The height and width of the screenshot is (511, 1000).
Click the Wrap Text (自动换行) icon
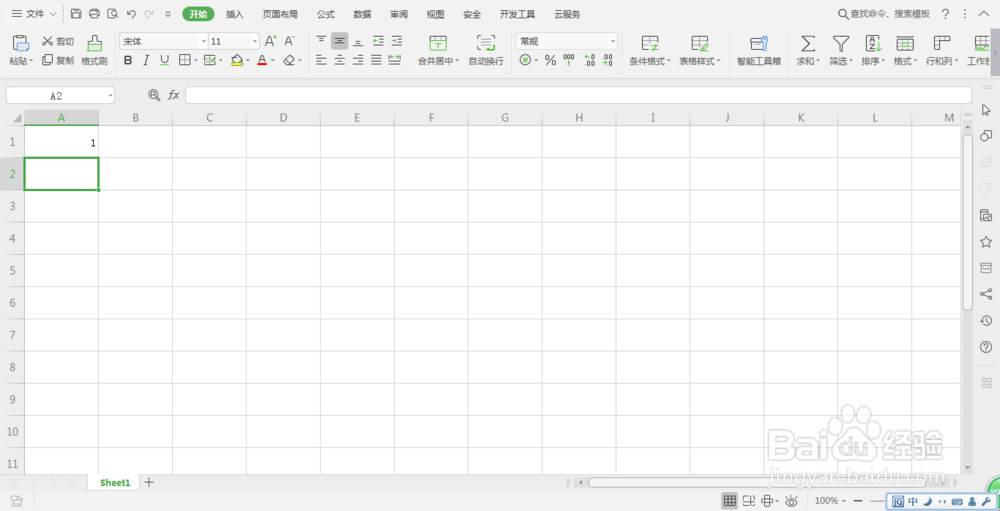point(486,43)
